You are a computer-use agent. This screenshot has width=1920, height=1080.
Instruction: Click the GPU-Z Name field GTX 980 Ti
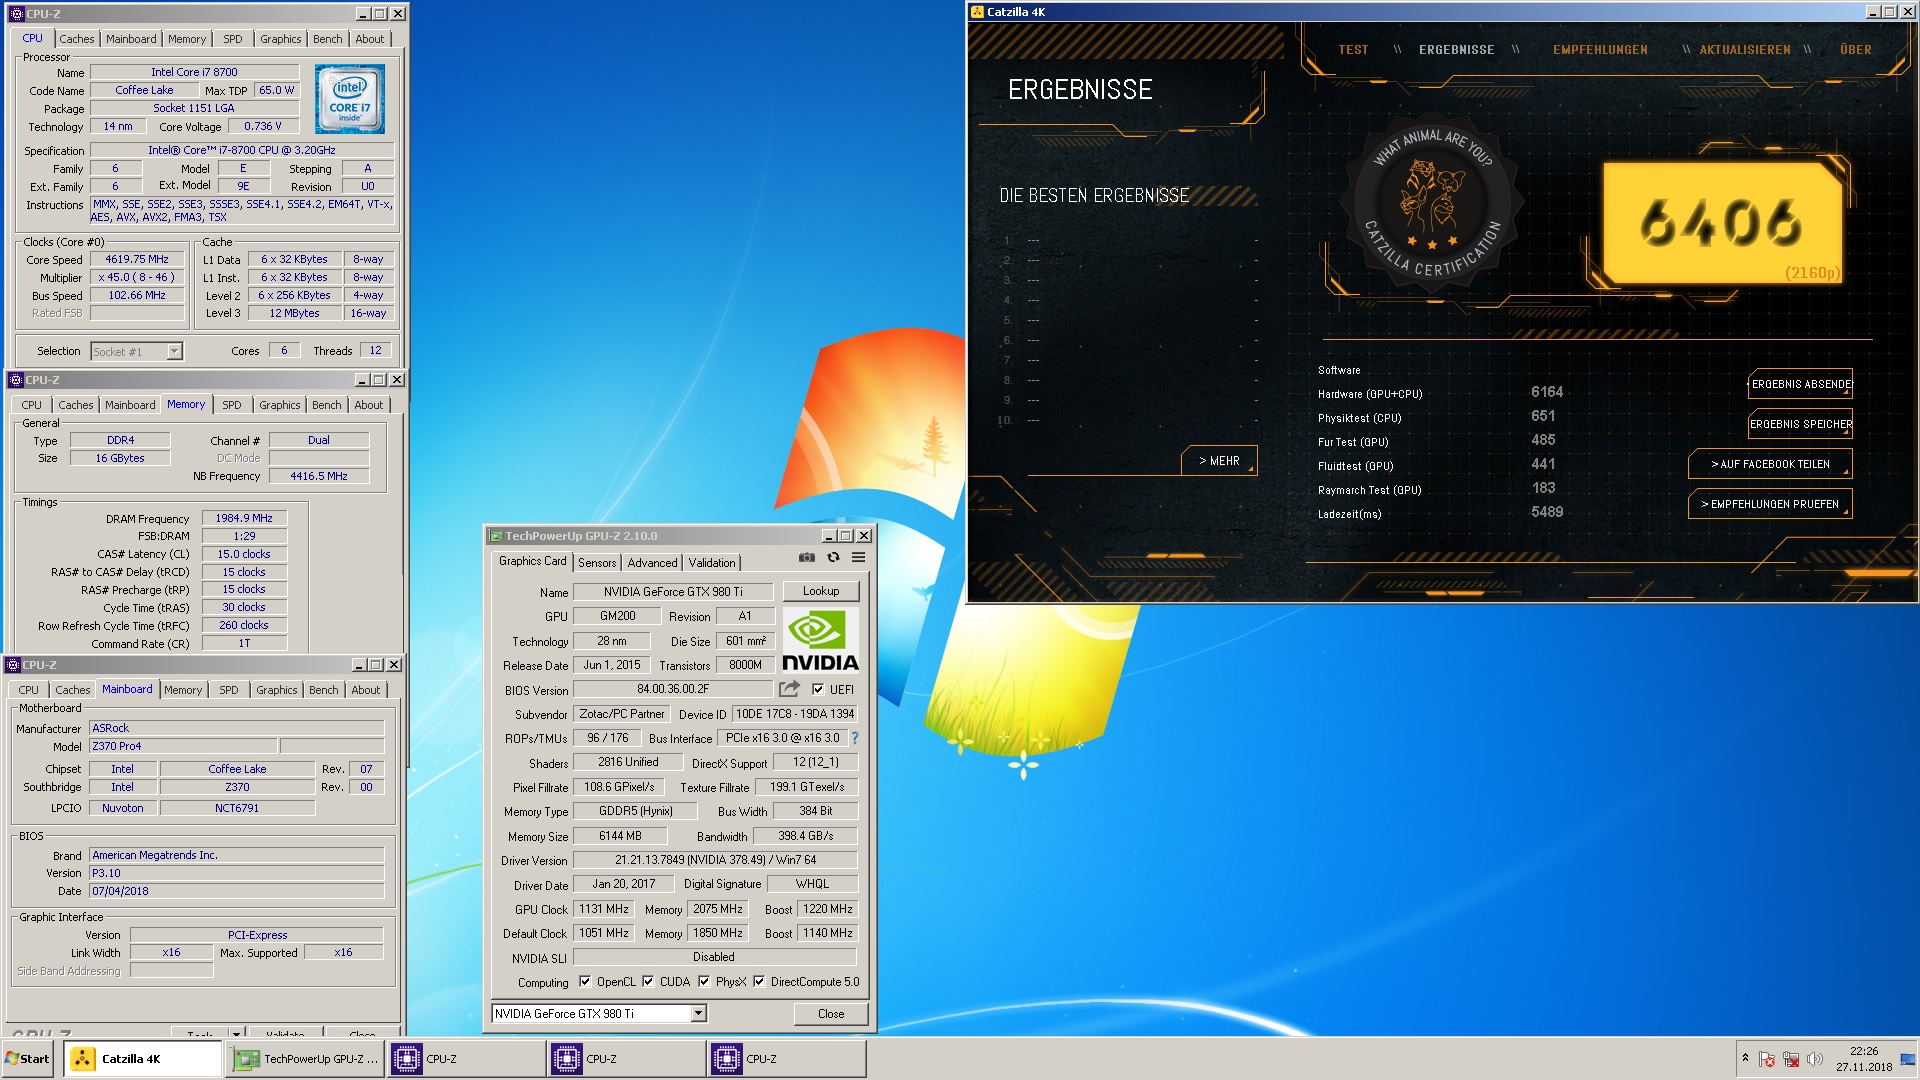[673, 592]
